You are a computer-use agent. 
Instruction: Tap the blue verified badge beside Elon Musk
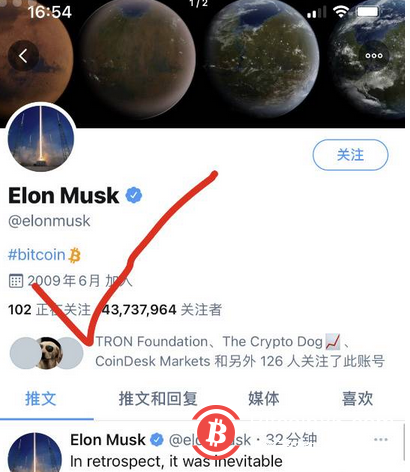[x=134, y=196]
